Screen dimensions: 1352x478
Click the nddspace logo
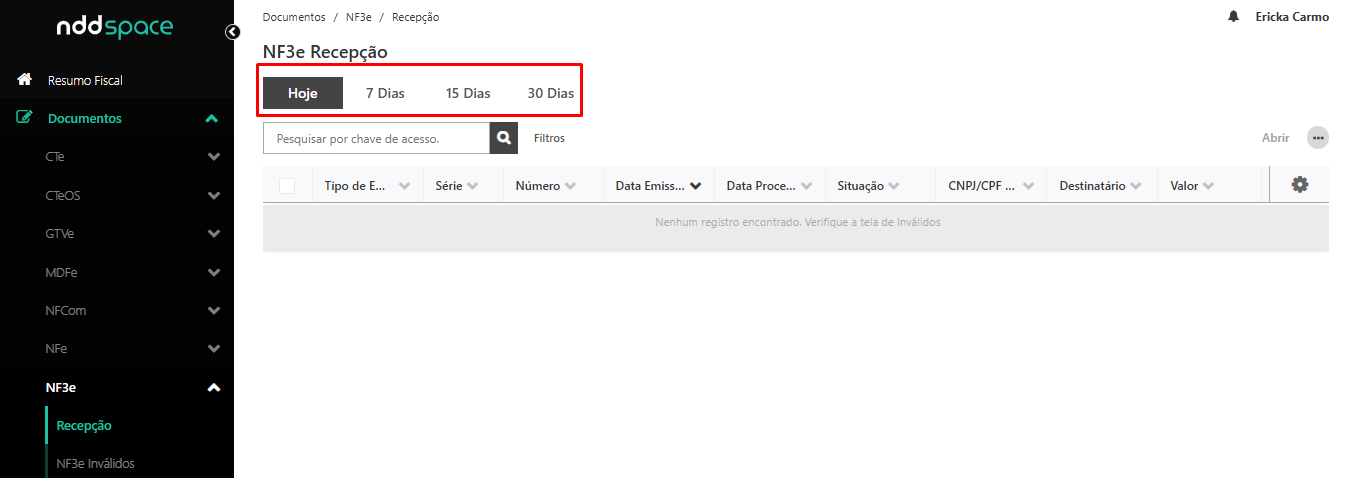pos(115,29)
